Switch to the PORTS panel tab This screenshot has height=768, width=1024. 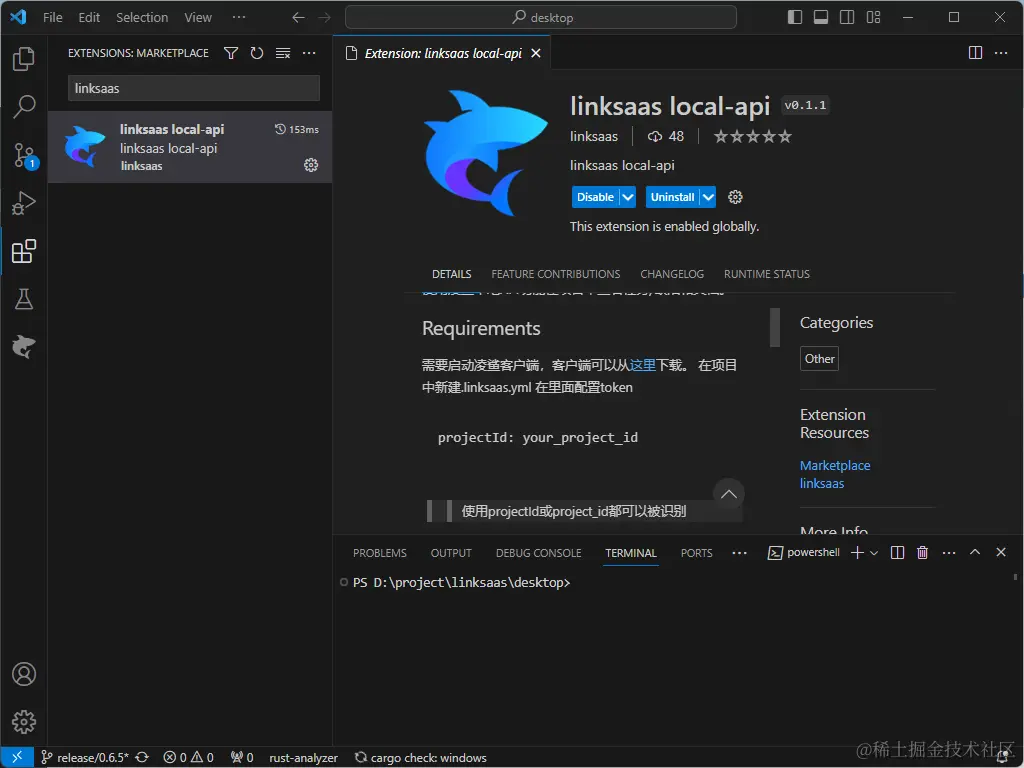[x=696, y=553]
